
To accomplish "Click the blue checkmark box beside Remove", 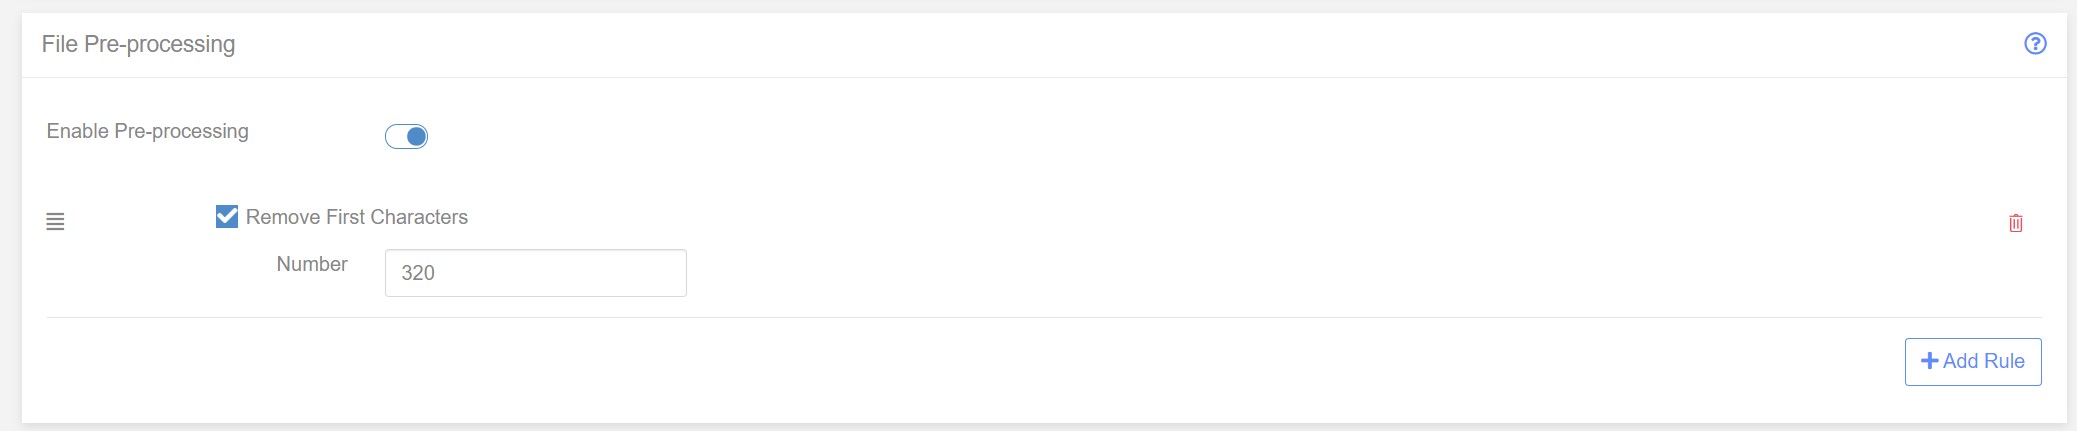I will click(227, 216).
